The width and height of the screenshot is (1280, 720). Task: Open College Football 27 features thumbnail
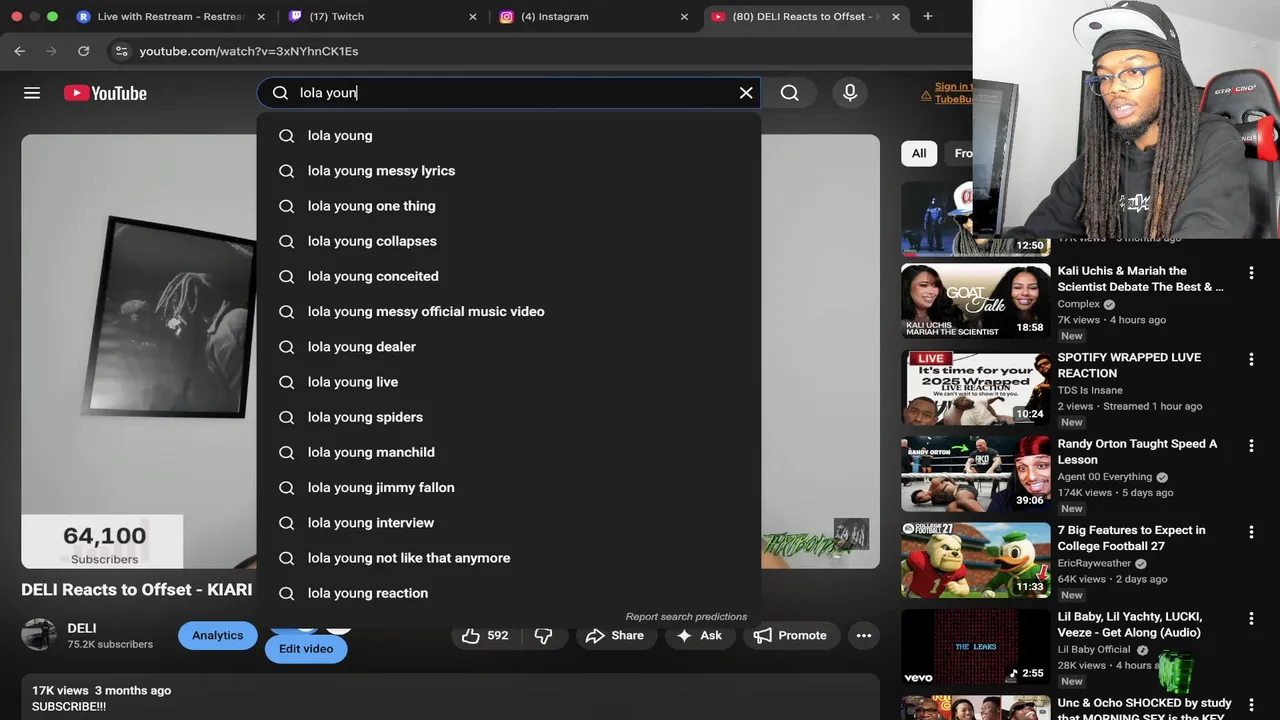tap(976, 561)
